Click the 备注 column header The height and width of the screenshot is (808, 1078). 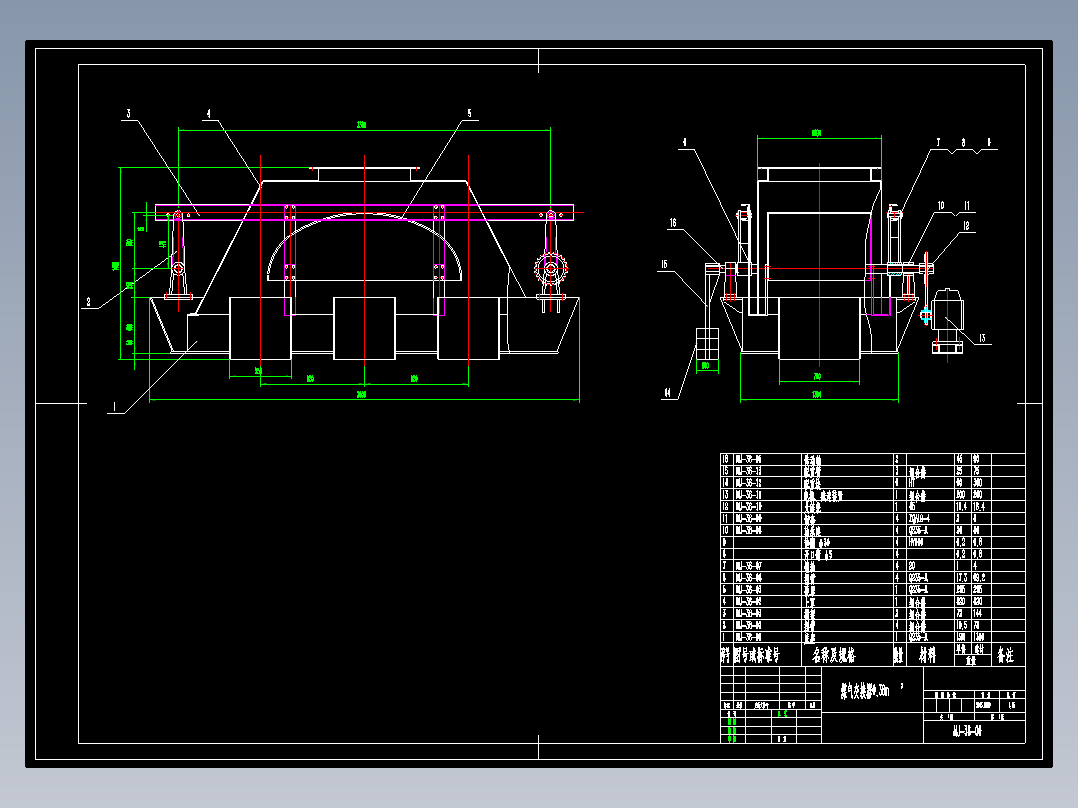[x=1006, y=655]
